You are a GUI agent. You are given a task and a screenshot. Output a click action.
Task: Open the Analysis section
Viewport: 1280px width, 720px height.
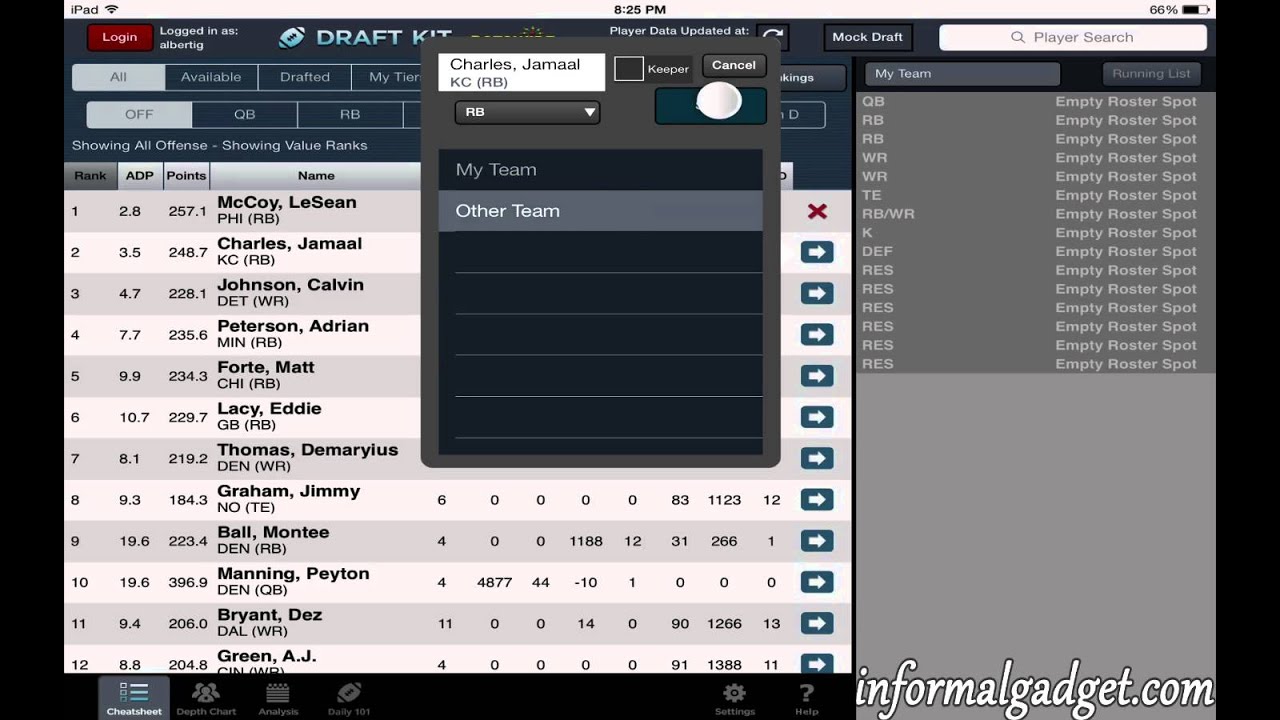(x=278, y=698)
